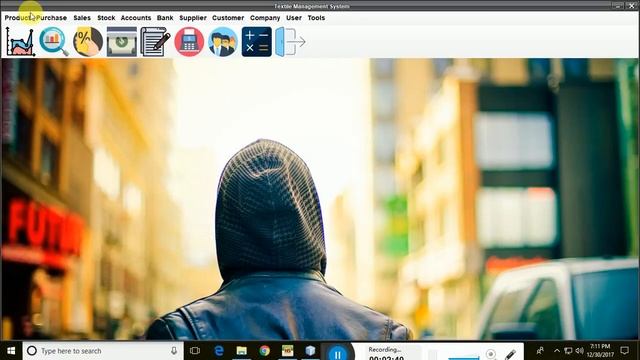The image size is (640, 360).
Task: Open the Bank menu
Action: click(165, 18)
